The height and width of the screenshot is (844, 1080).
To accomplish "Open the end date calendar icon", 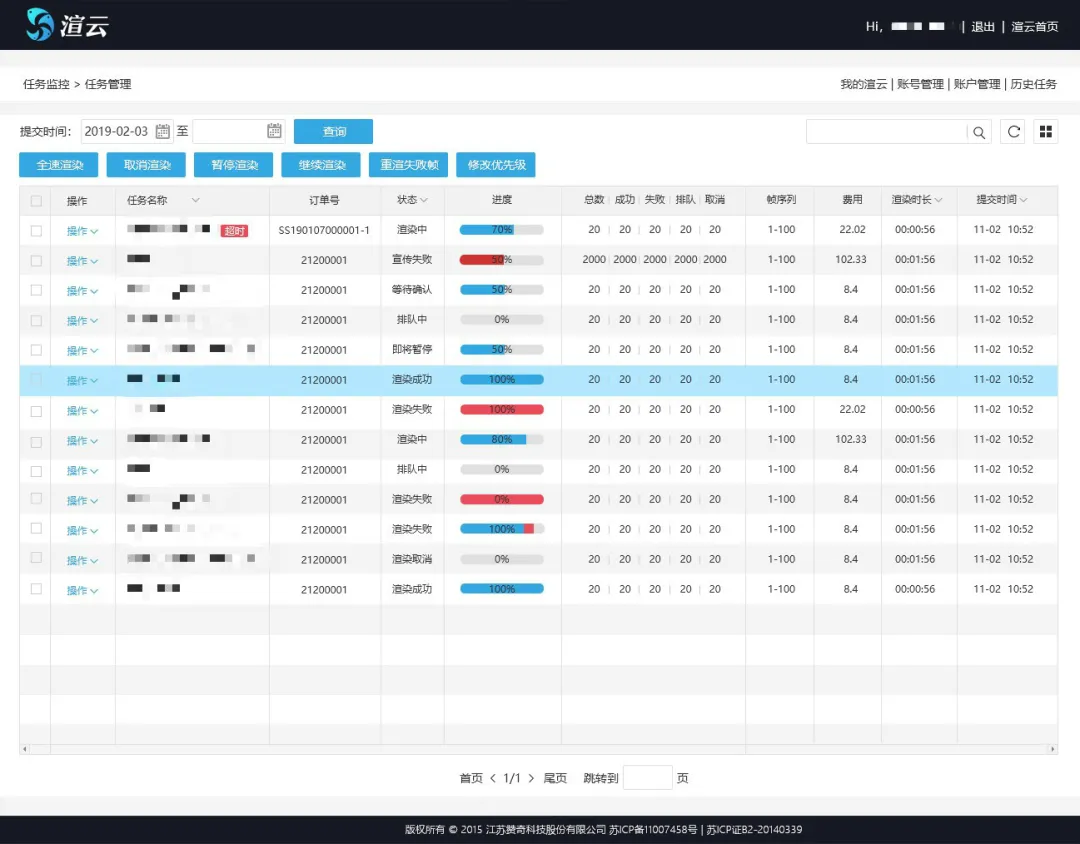I will [274, 131].
